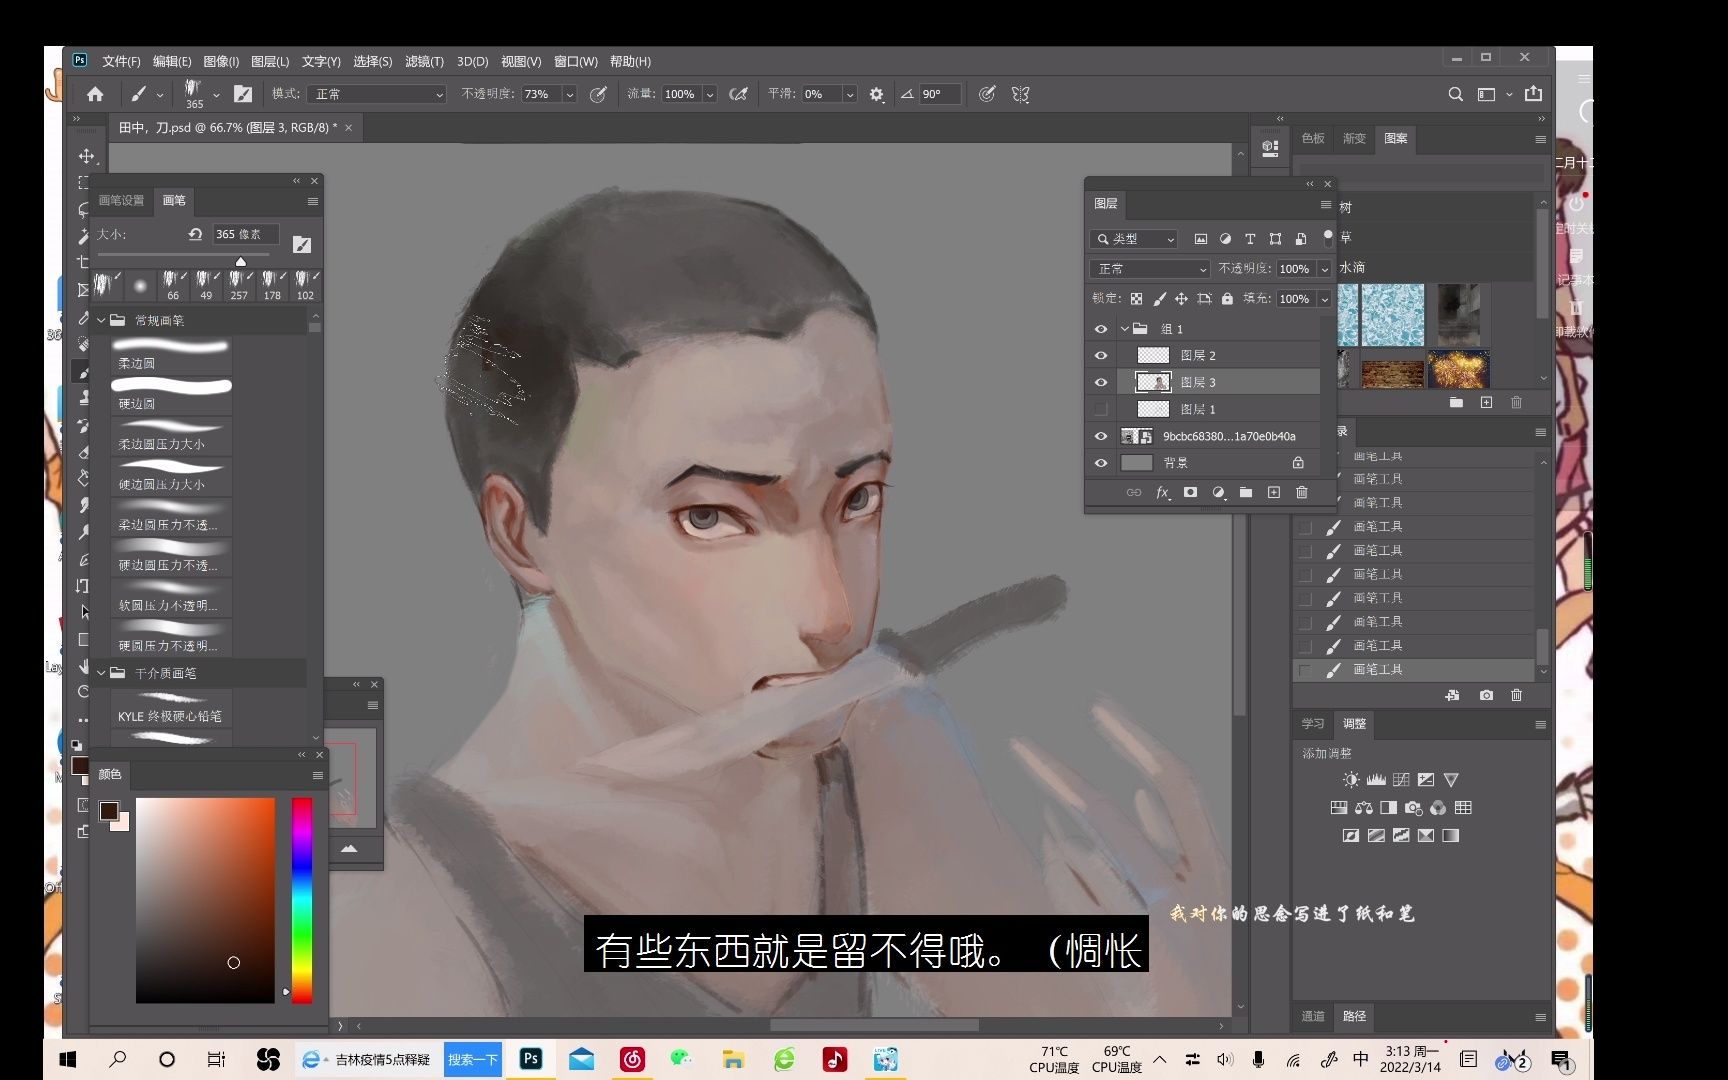
Task: Create new fill or adjustment layer
Action: 1218,492
